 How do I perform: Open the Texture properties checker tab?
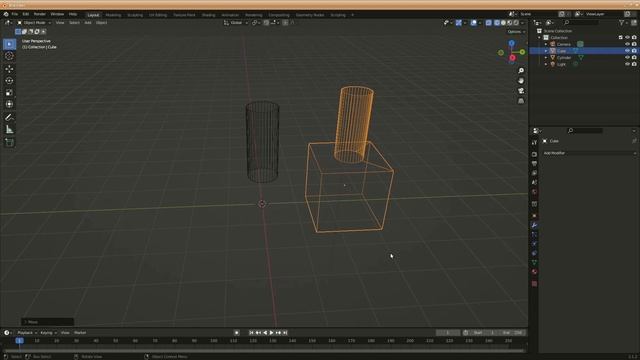pyautogui.click(x=534, y=284)
